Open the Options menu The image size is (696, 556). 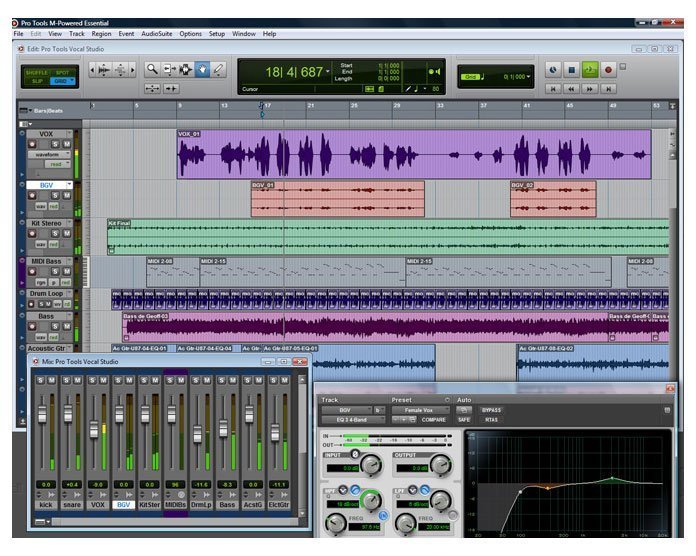pyautogui.click(x=190, y=34)
